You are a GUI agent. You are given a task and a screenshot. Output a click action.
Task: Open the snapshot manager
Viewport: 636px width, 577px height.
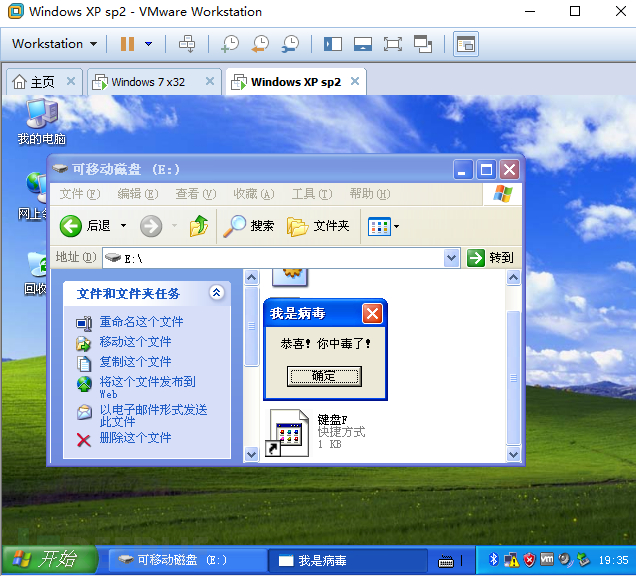(x=290, y=44)
